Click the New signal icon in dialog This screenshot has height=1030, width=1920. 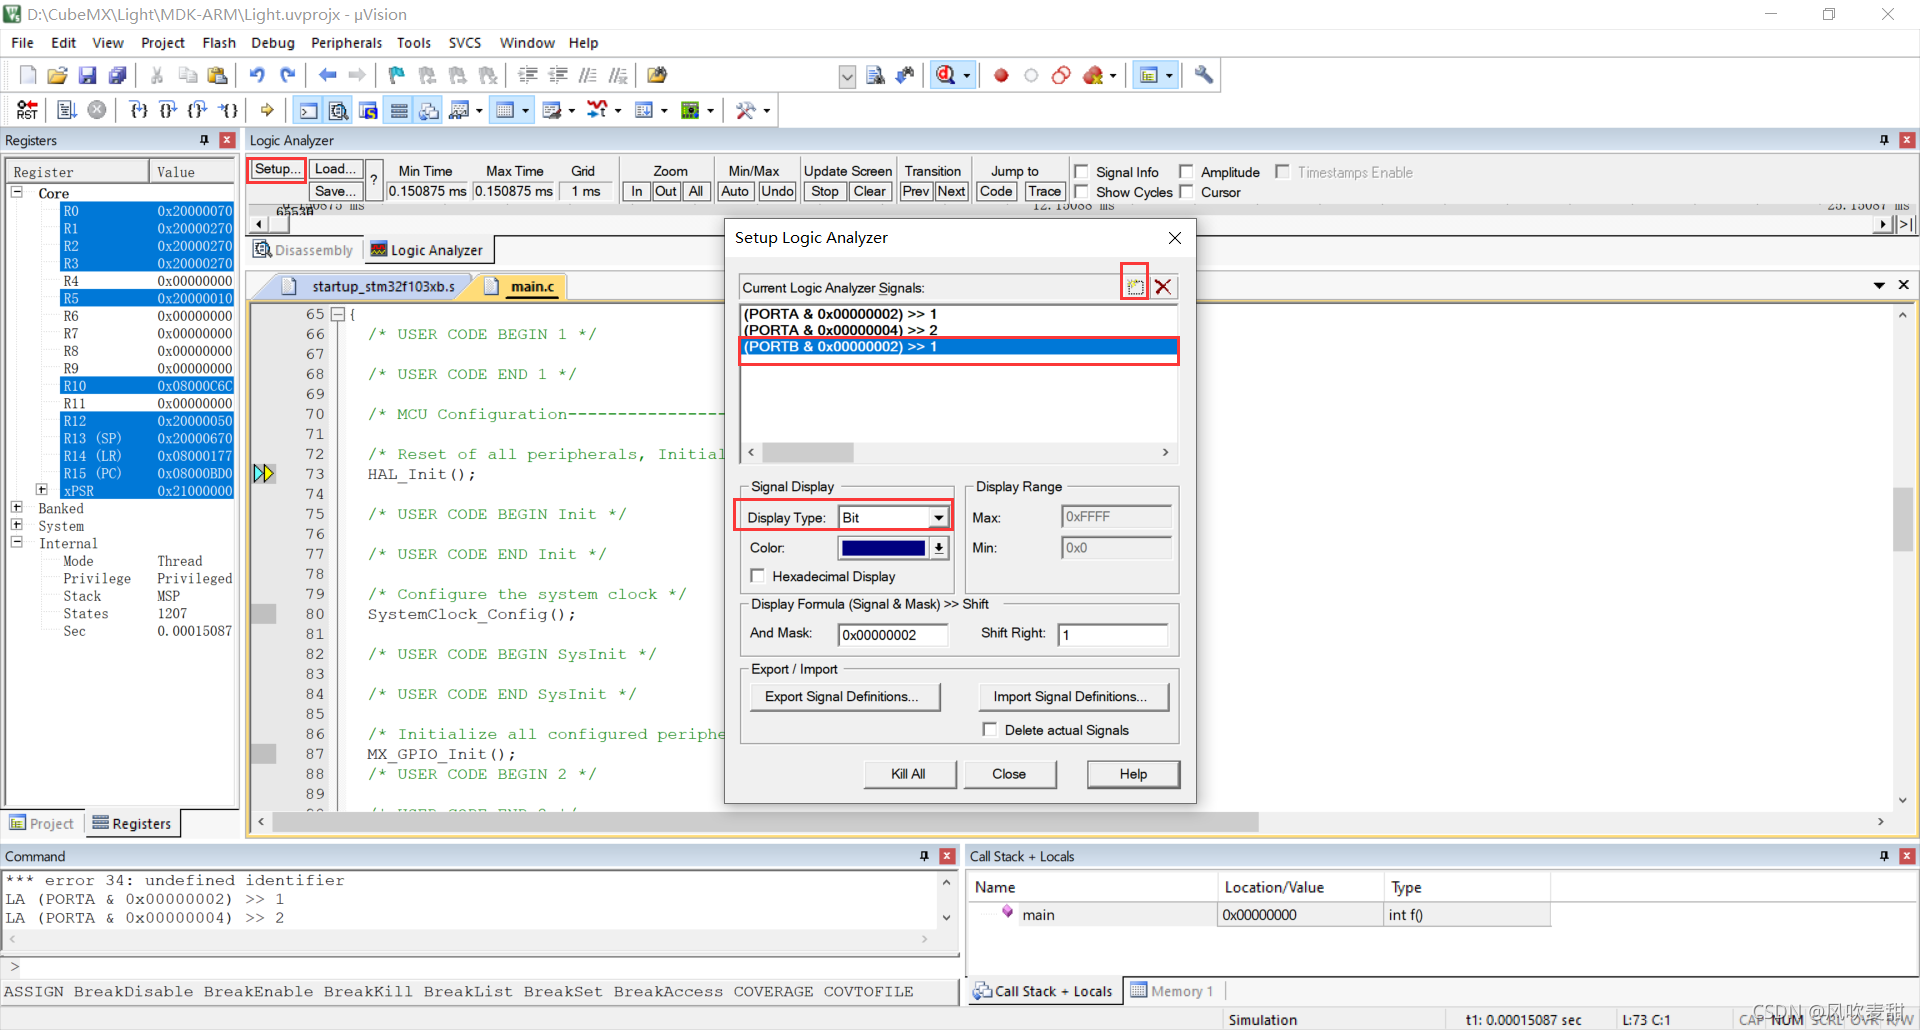point(1135,287)
